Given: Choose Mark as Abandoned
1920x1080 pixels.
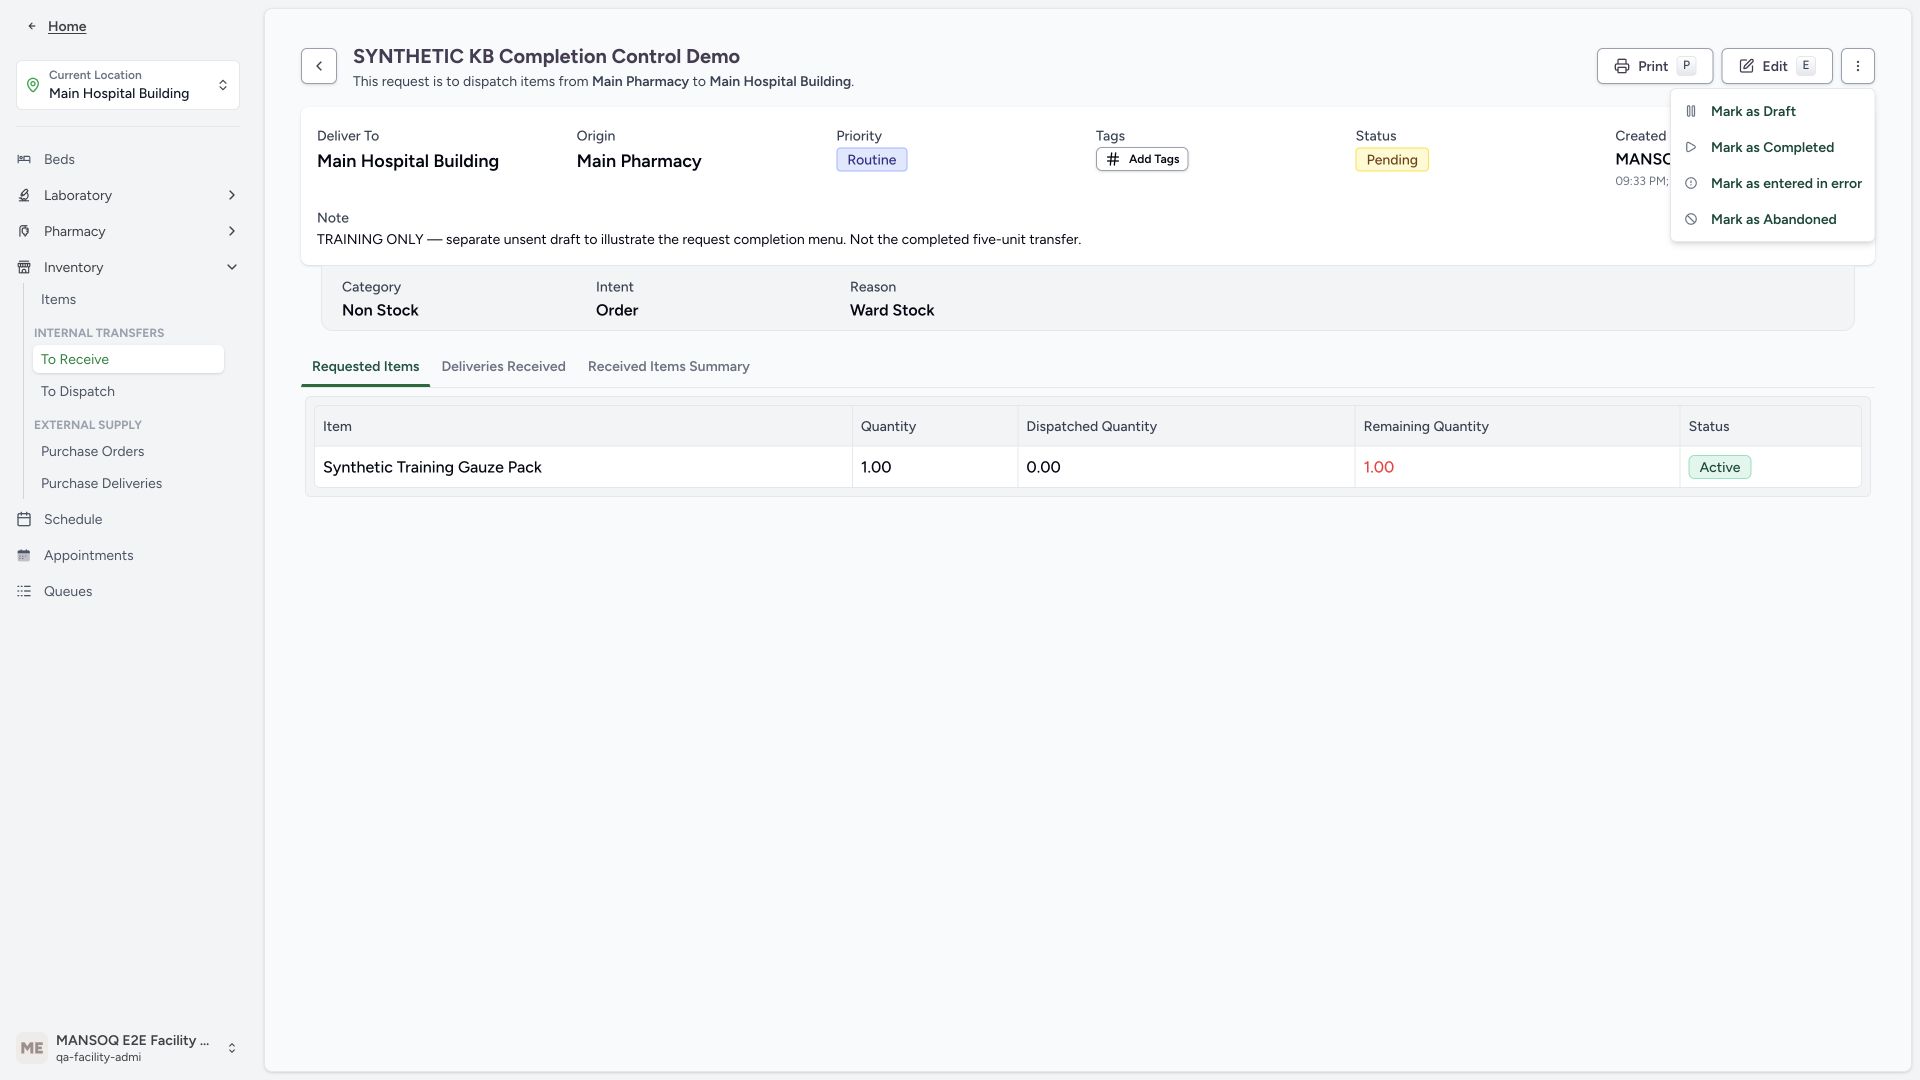Looking at the screenshot, I should tap(1772, 220).
